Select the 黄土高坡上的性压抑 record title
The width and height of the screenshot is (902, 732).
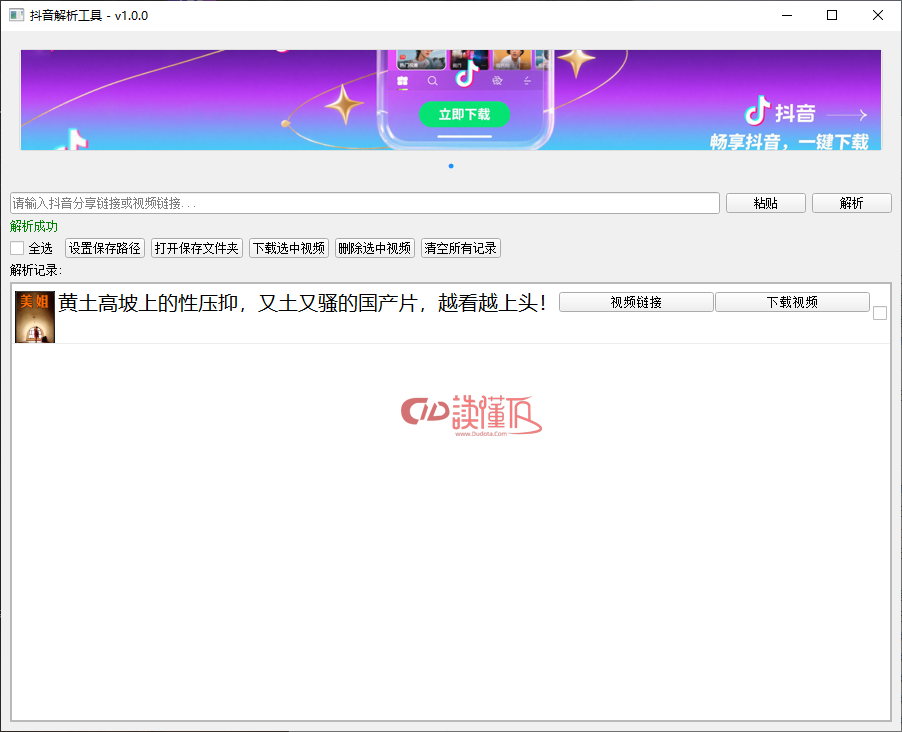pos(302,303)
